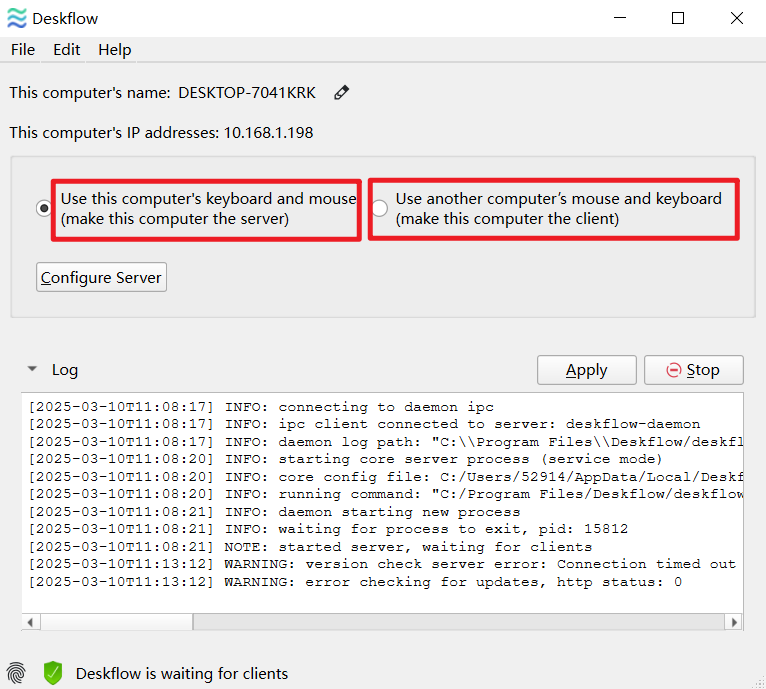Click the IP address 10.168.1.198 text
The image size is (766, 689).
click(x=268, y=133)
